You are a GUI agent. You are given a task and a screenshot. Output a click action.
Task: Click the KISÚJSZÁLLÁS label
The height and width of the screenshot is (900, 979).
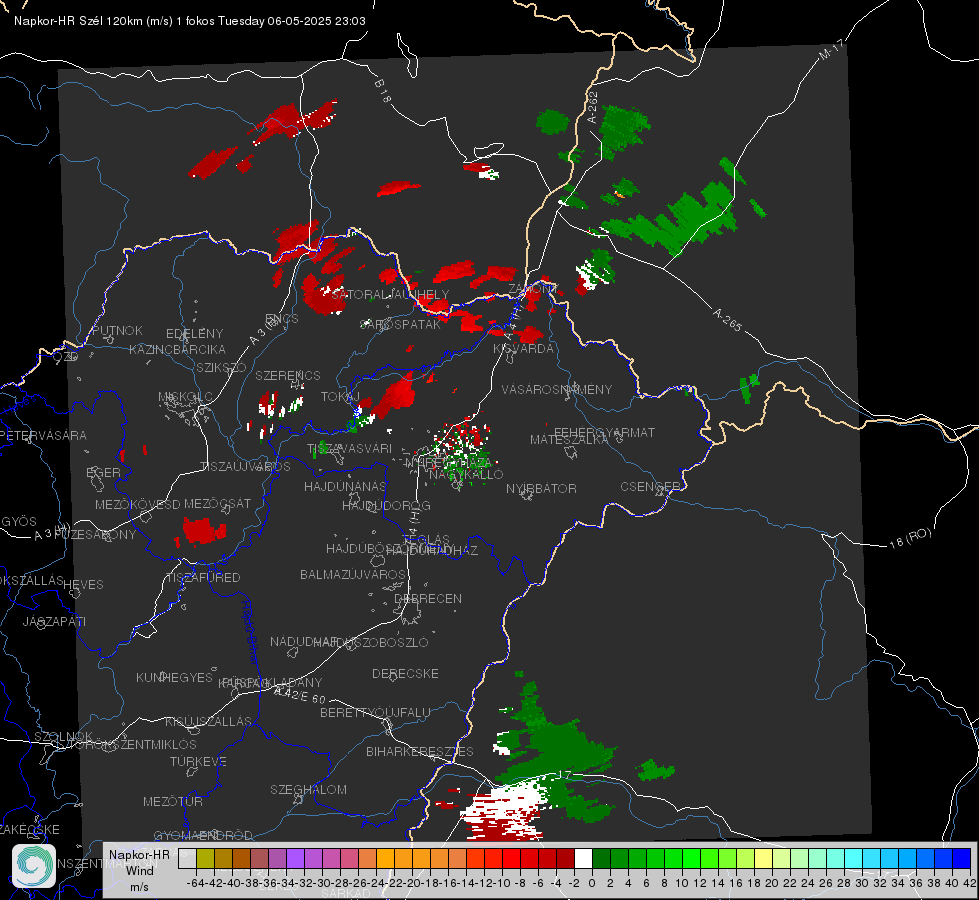pyautogui.click(x=209, y=721)
